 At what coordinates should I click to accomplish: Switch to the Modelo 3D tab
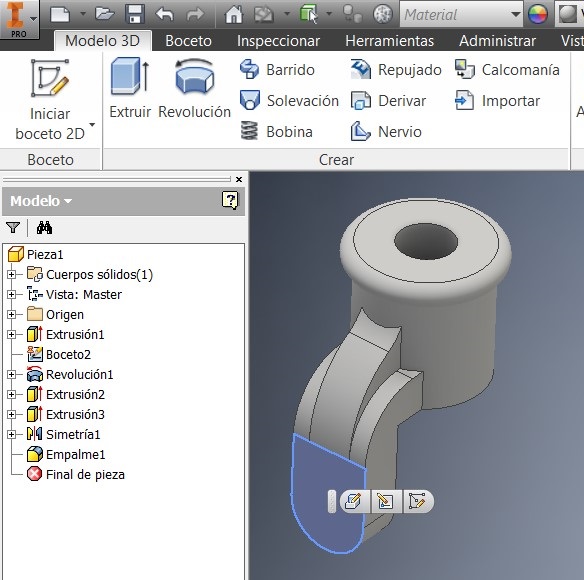(102, 41)
